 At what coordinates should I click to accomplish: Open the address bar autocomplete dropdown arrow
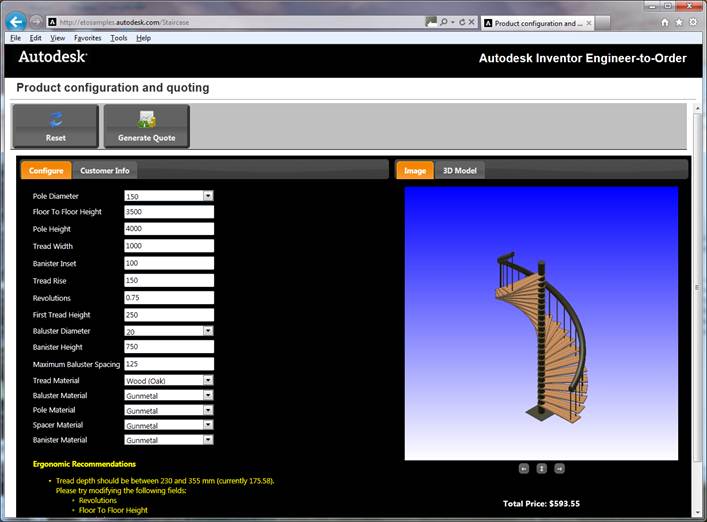point(453,22)
